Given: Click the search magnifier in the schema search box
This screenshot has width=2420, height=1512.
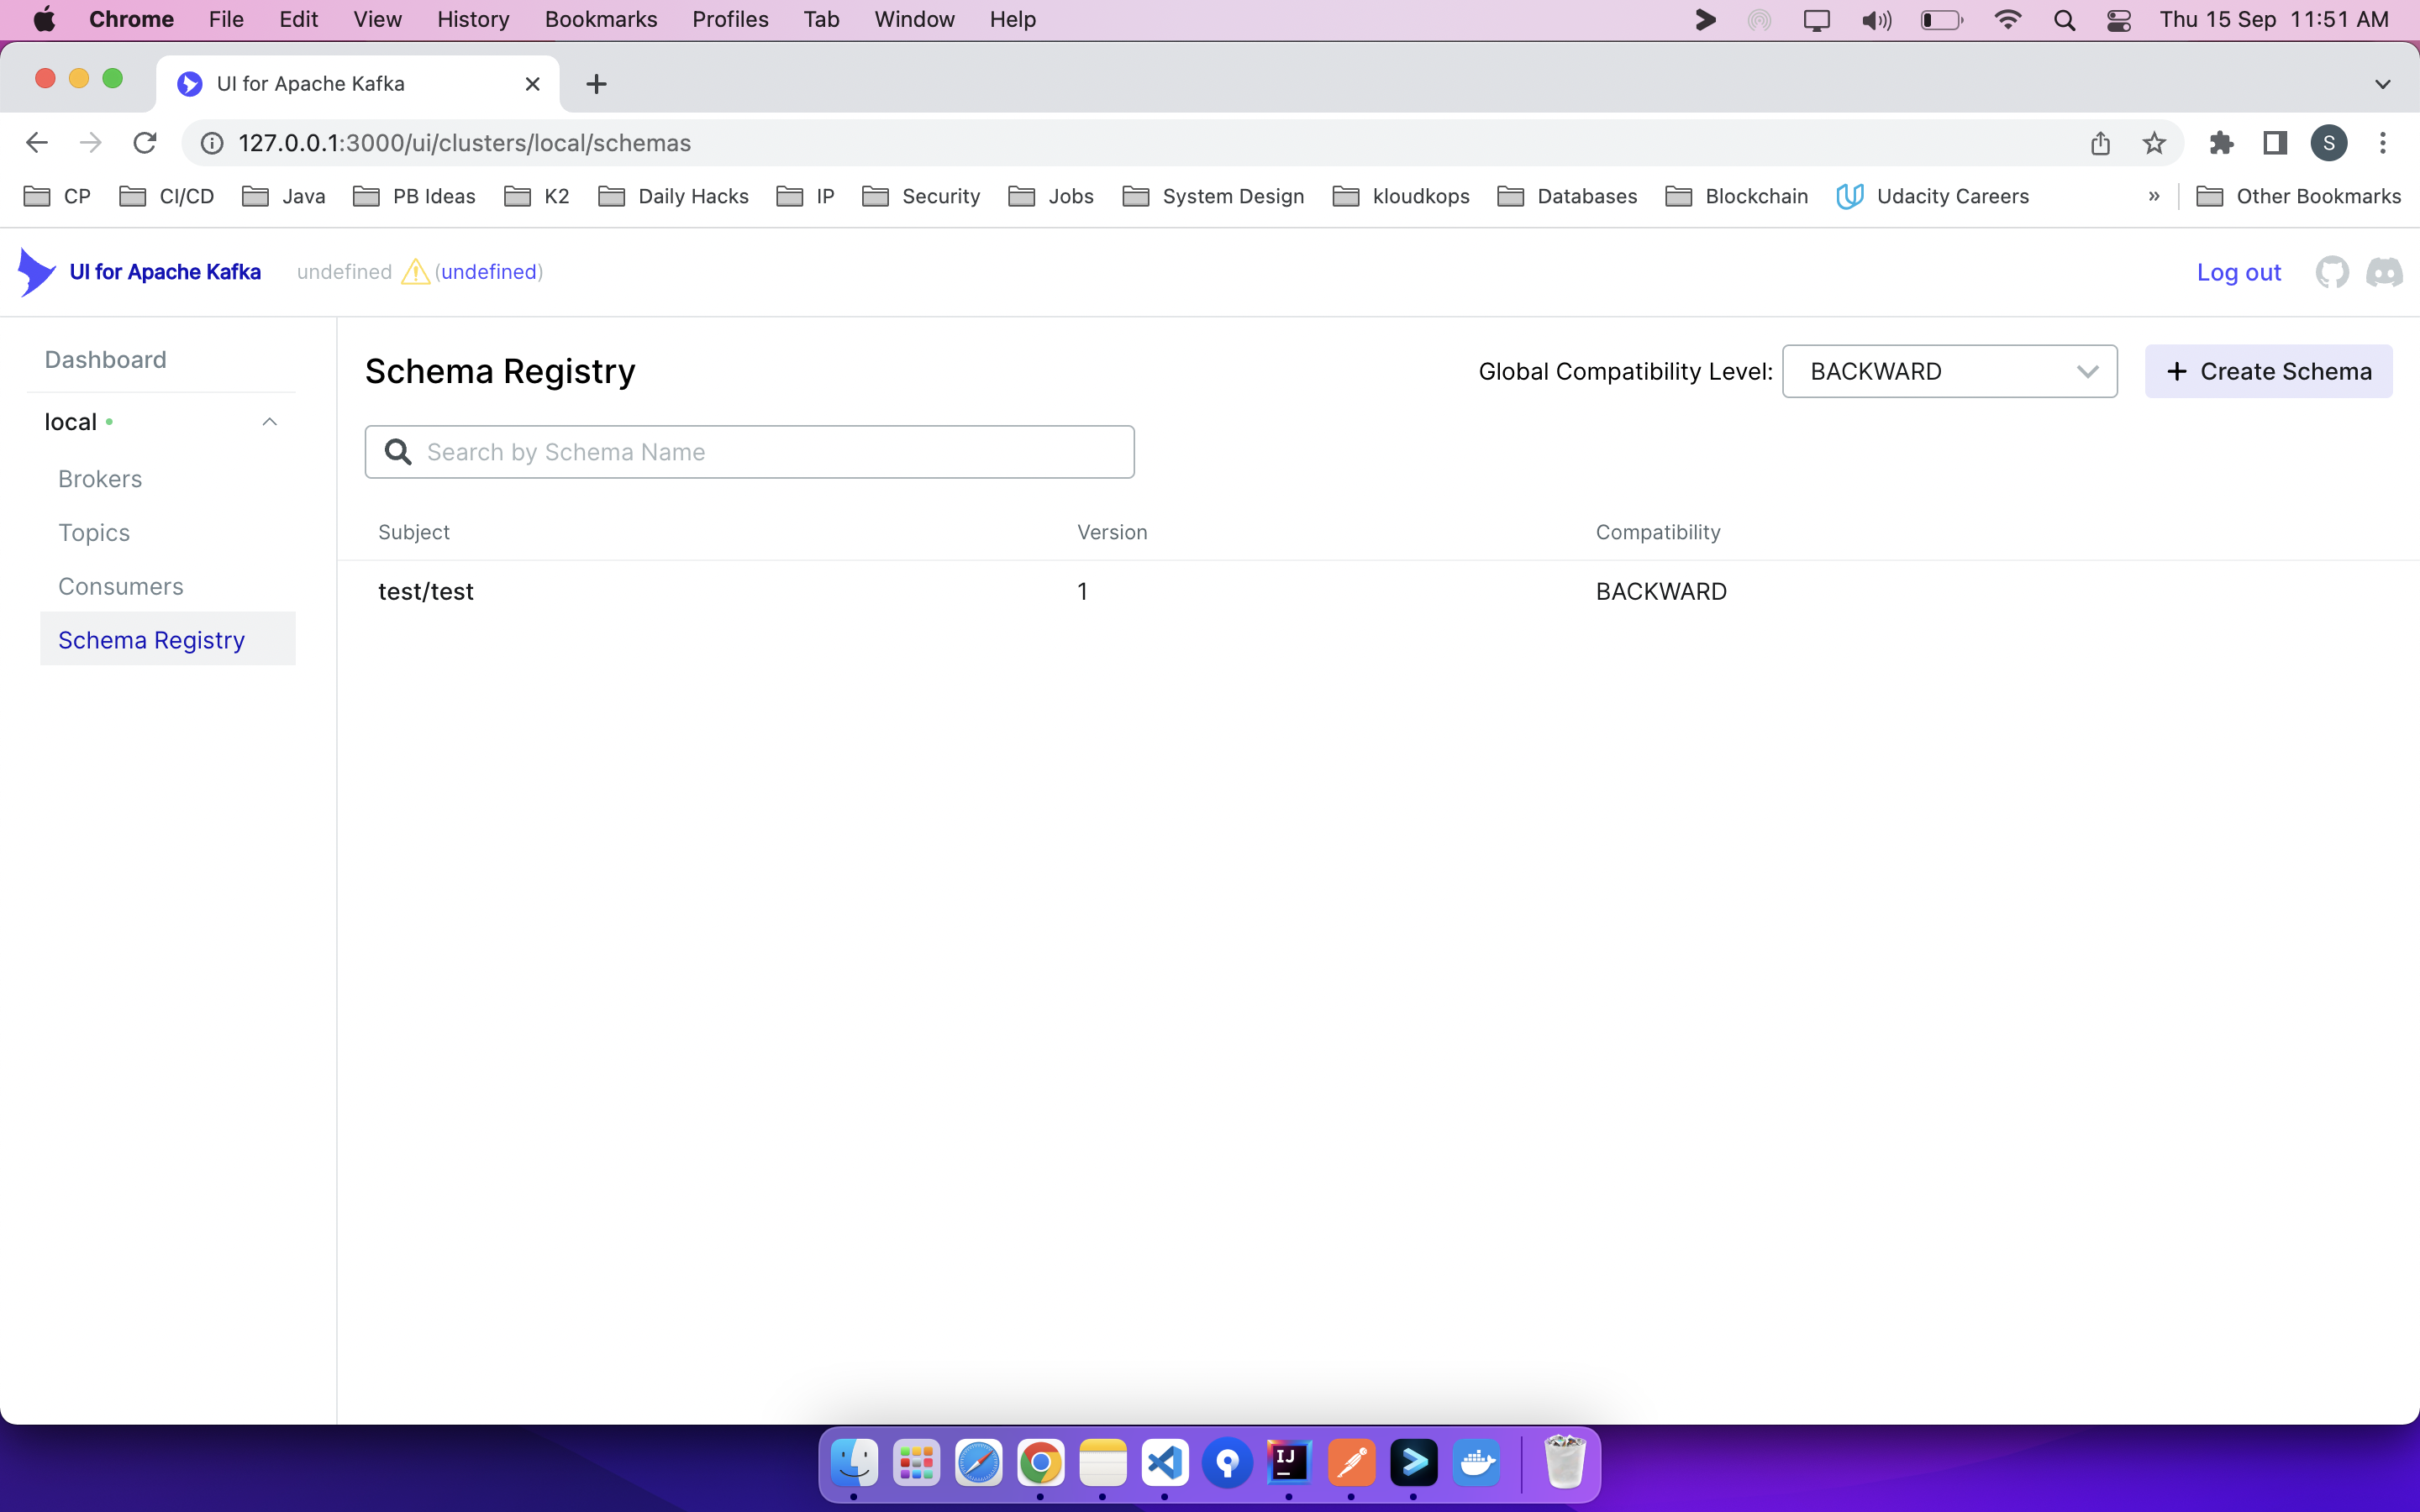Looking at the screenshot, I should tap(399, 451).
